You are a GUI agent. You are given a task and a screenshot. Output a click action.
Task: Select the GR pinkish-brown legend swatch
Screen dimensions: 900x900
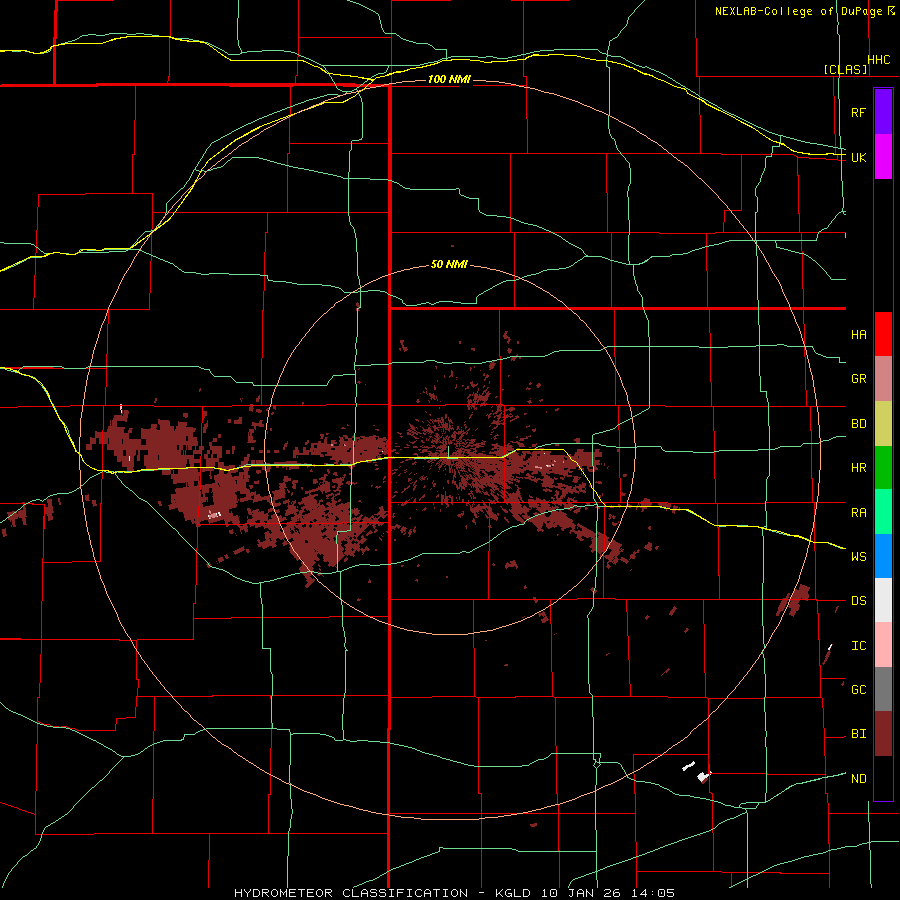[x=883, y=379]
